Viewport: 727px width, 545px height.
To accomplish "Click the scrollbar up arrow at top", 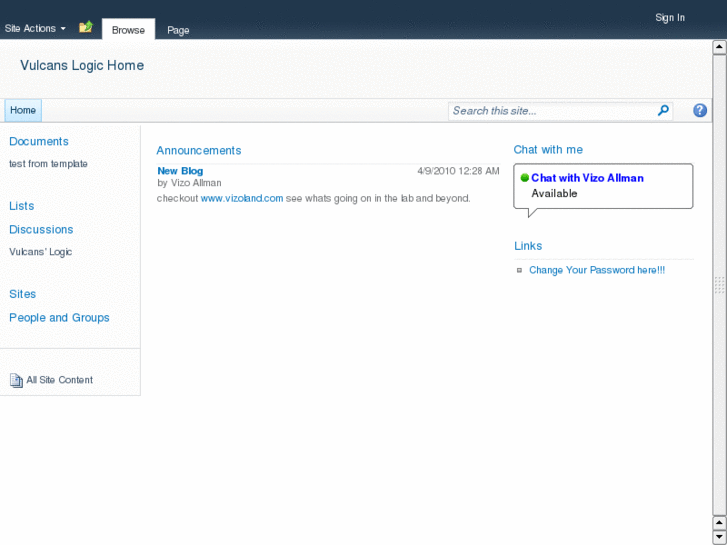I will click(x=719, y=47).
